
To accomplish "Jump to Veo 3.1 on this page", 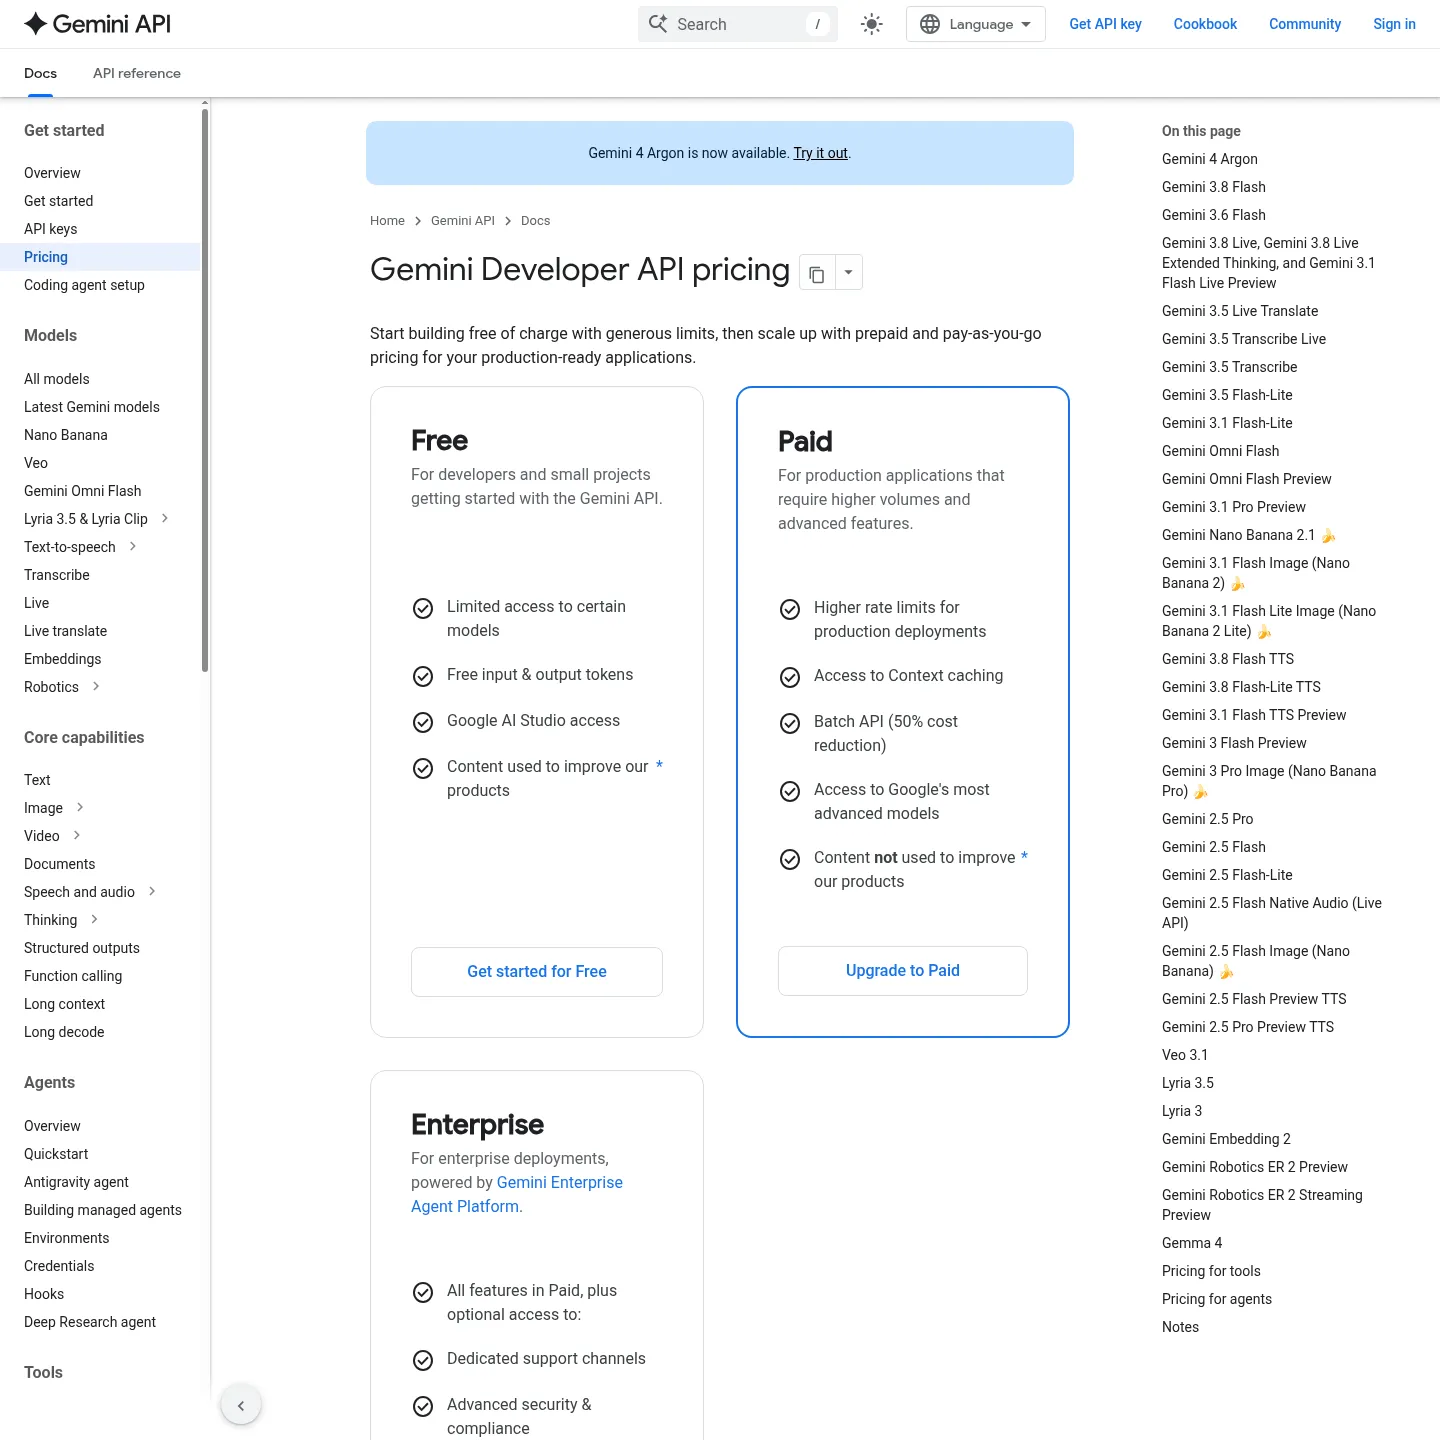I will tap(1185, 1055).
